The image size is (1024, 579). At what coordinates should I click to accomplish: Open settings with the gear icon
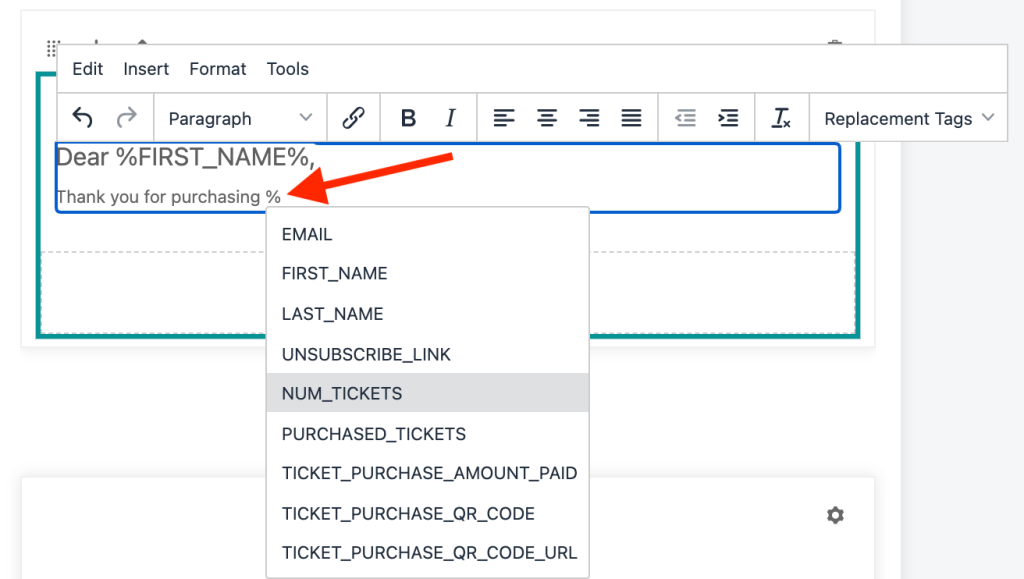coord(835,515)
